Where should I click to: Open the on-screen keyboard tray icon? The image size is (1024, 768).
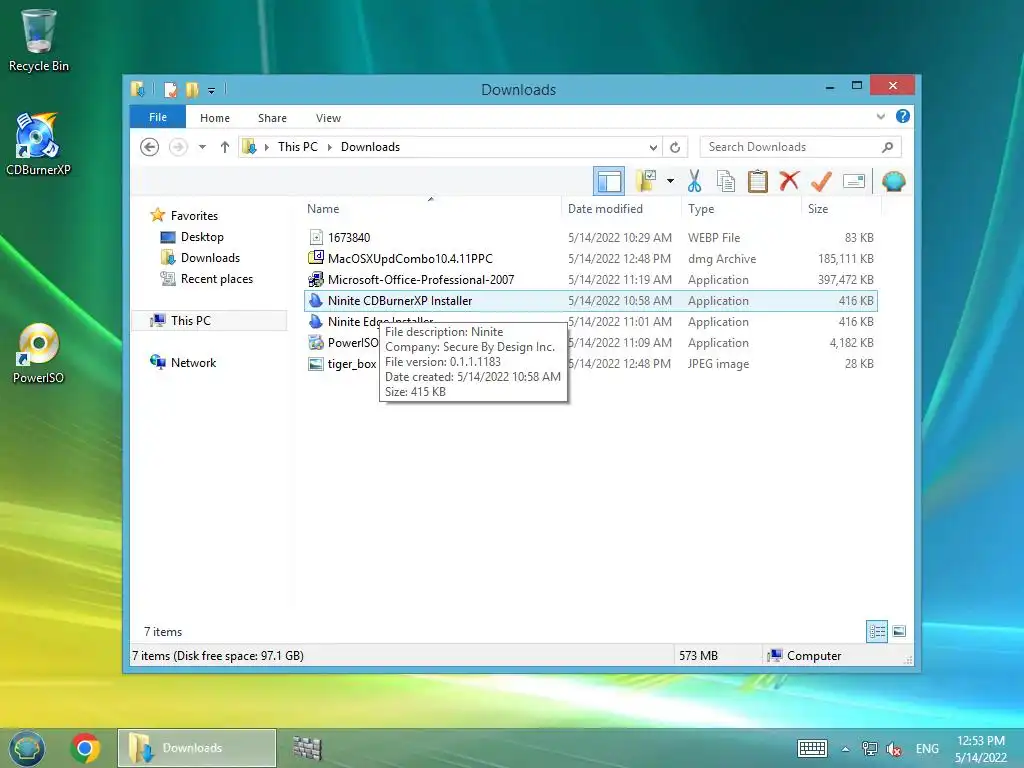pos(812,748)
